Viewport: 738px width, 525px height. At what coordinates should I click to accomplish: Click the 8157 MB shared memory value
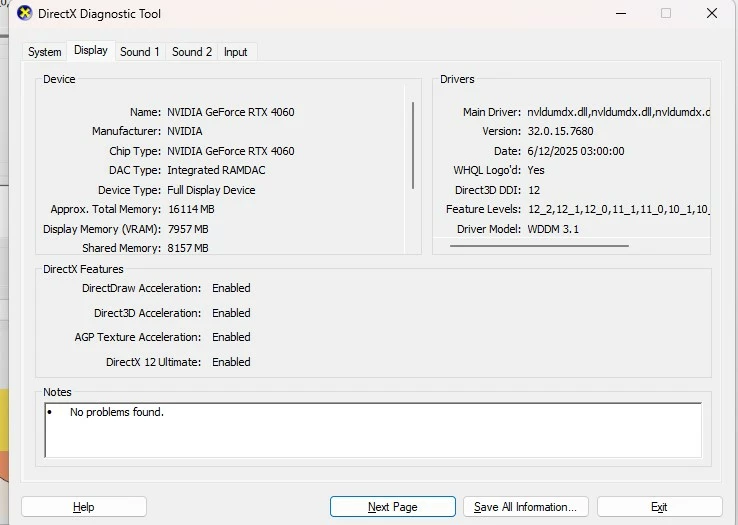tap(188, 248)
